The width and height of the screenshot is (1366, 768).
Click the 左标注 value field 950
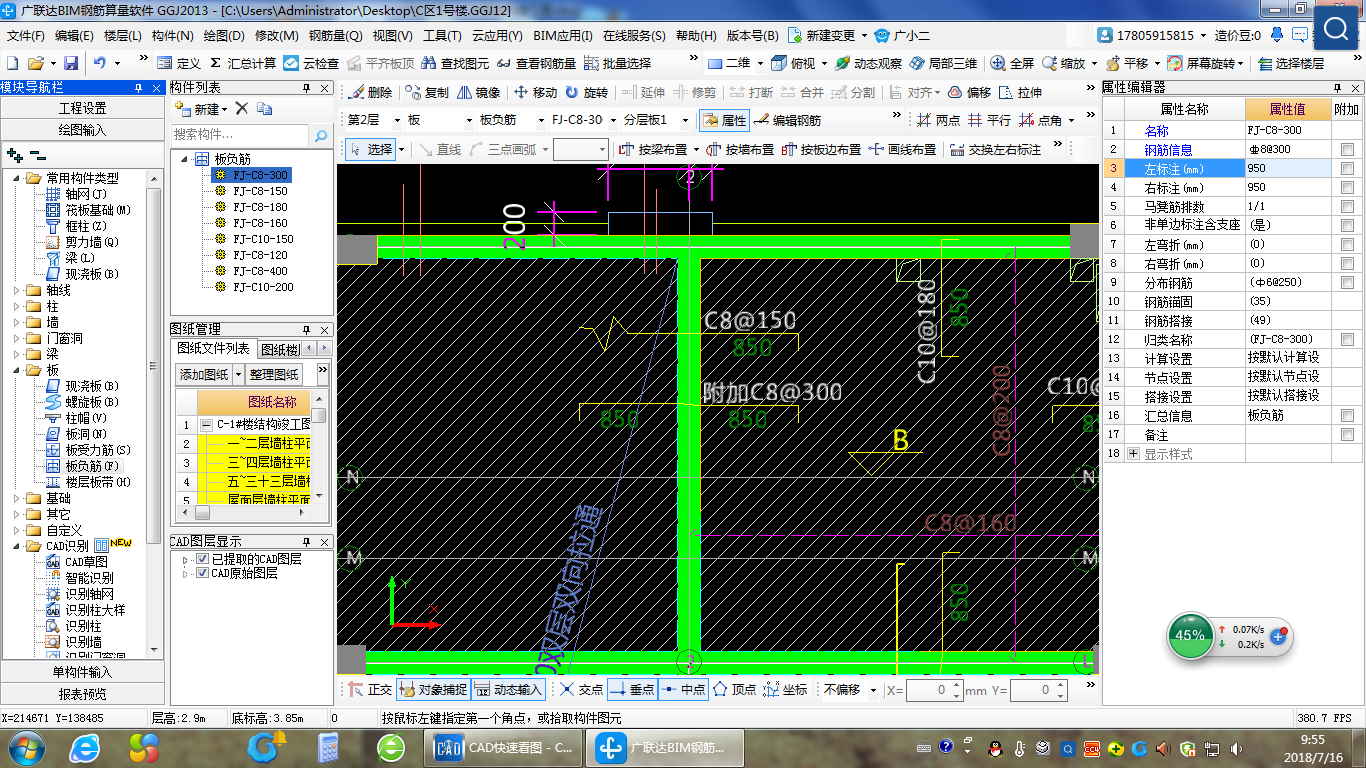pos(1288,168)
